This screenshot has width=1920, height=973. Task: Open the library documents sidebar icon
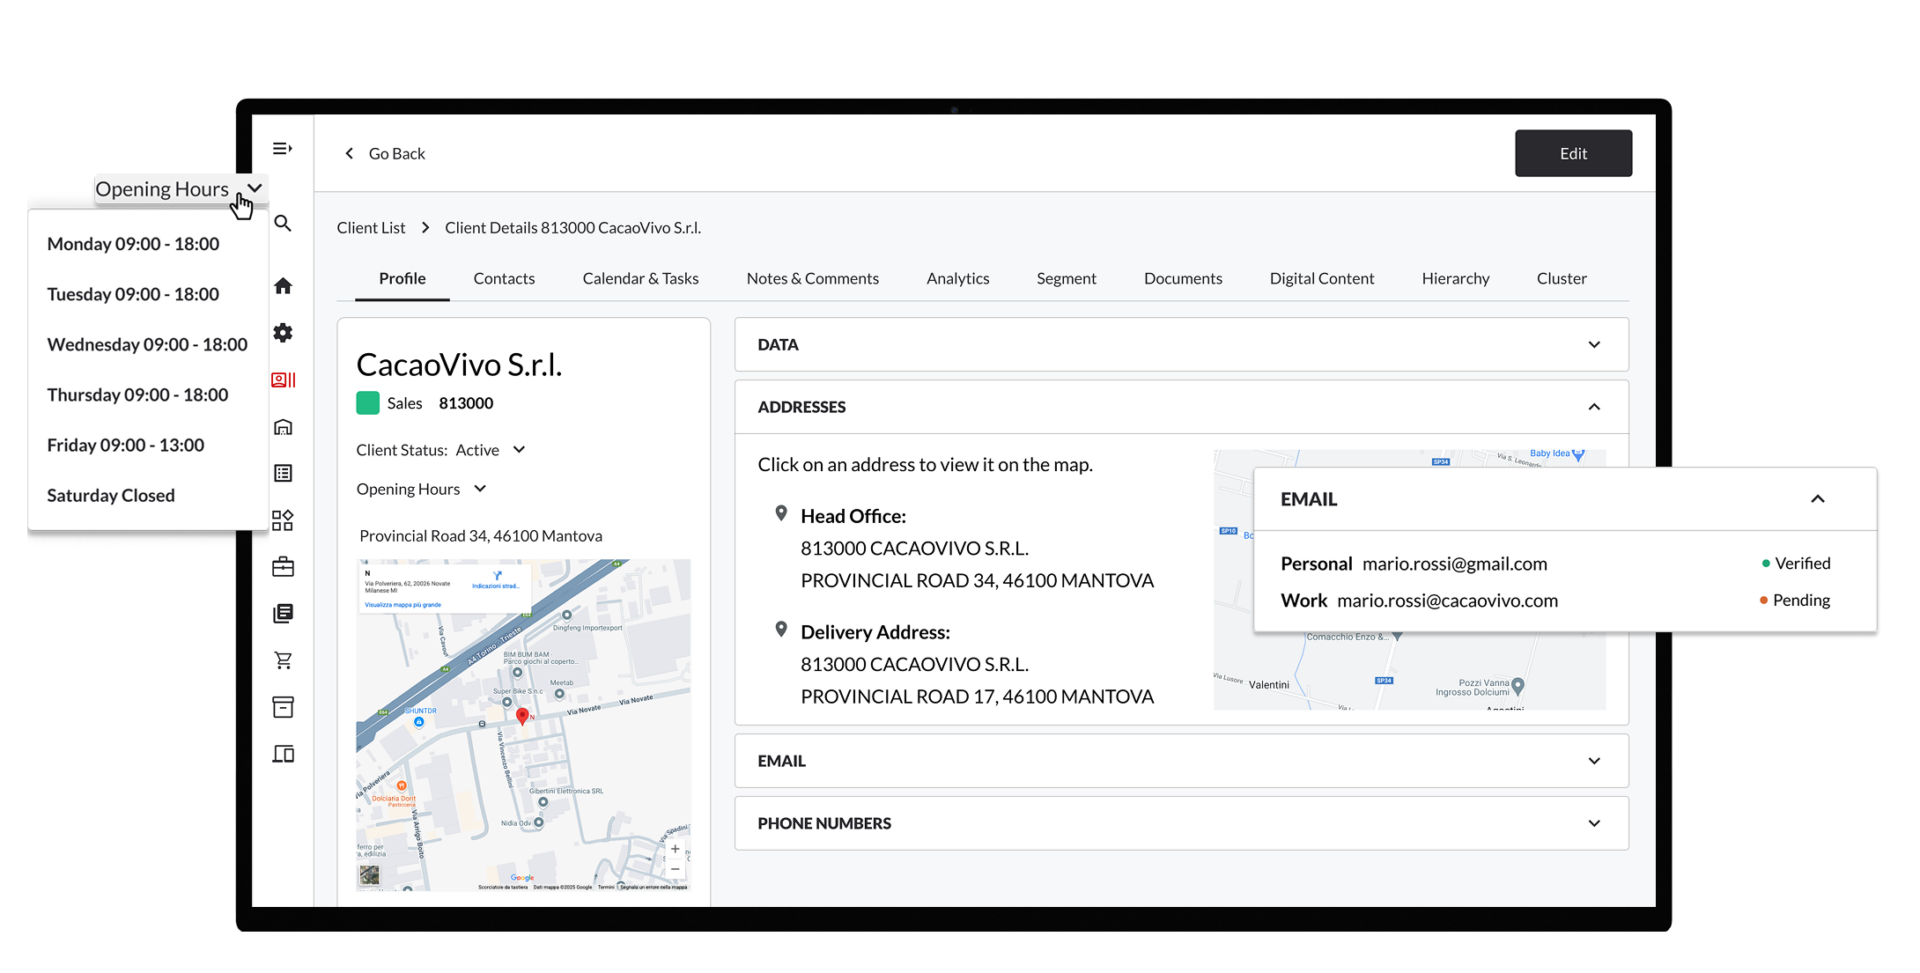tap(283, 614)
